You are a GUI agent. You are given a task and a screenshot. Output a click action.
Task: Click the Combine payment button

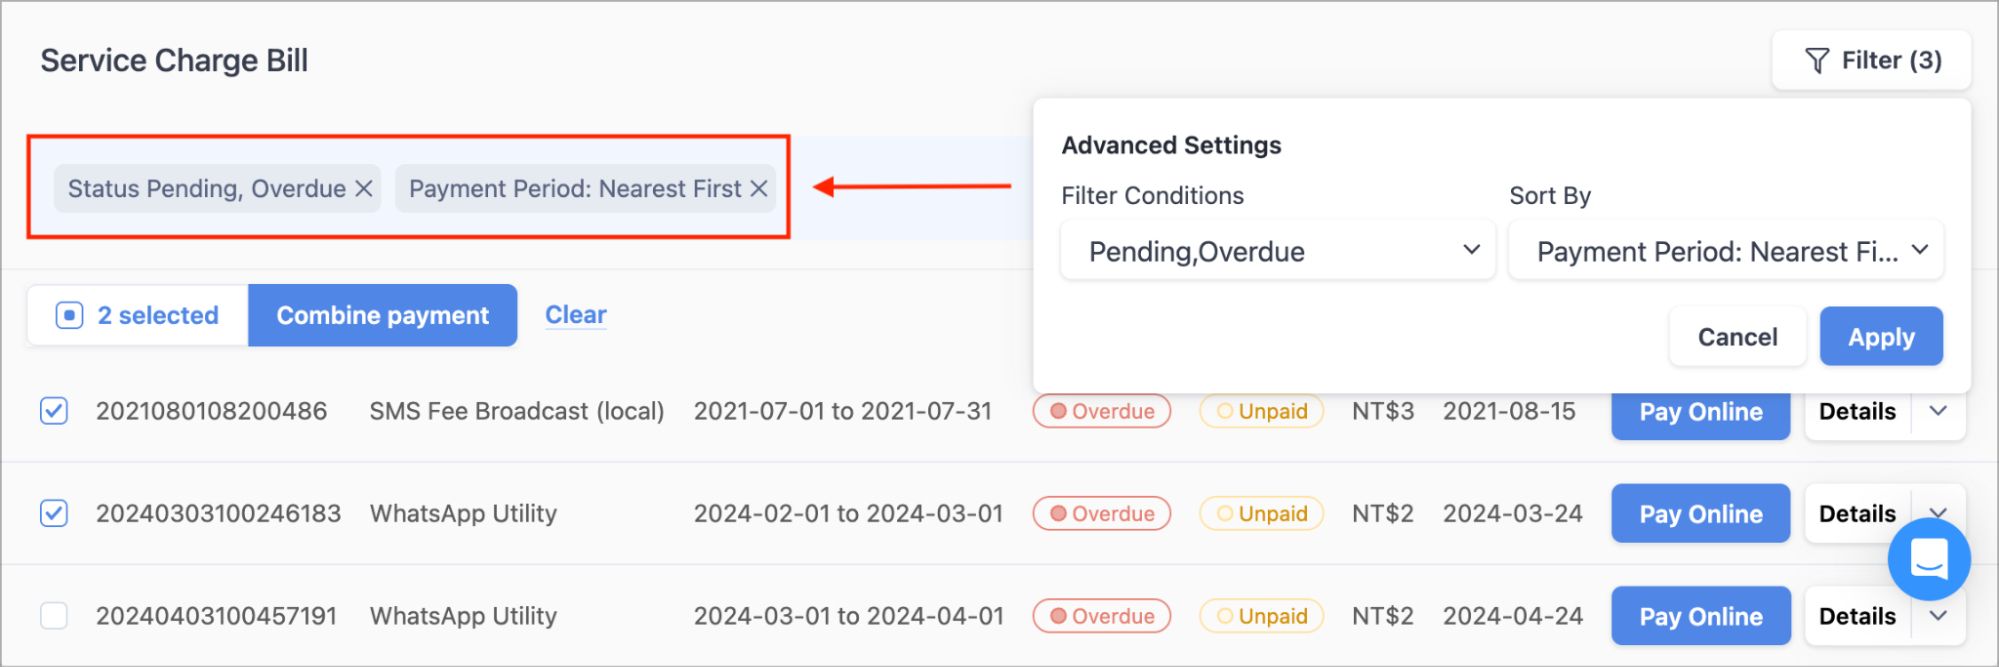tap(383, 316)
